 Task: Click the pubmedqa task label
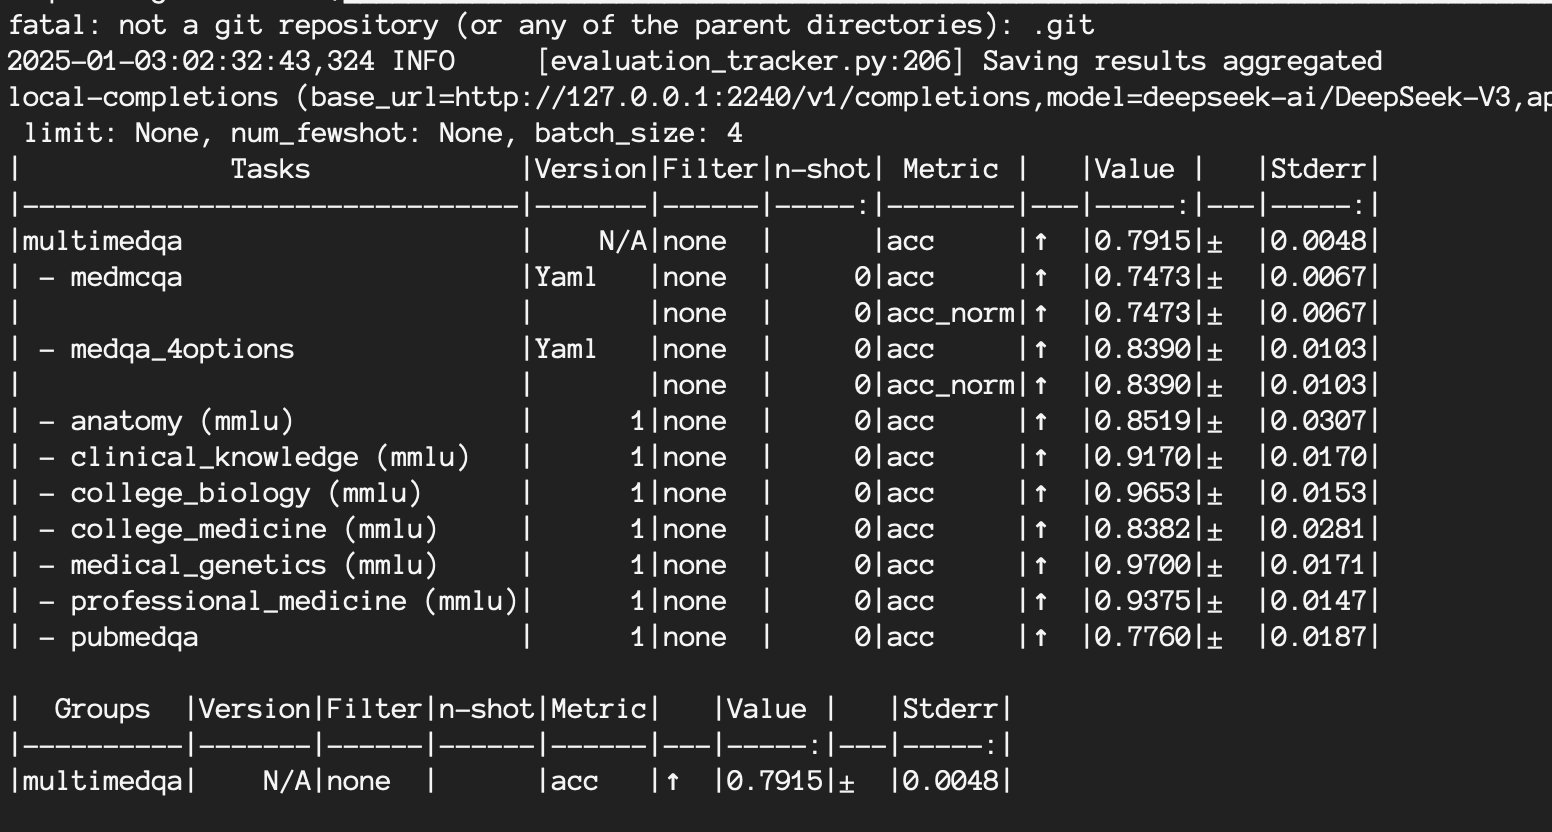point(134,637)
